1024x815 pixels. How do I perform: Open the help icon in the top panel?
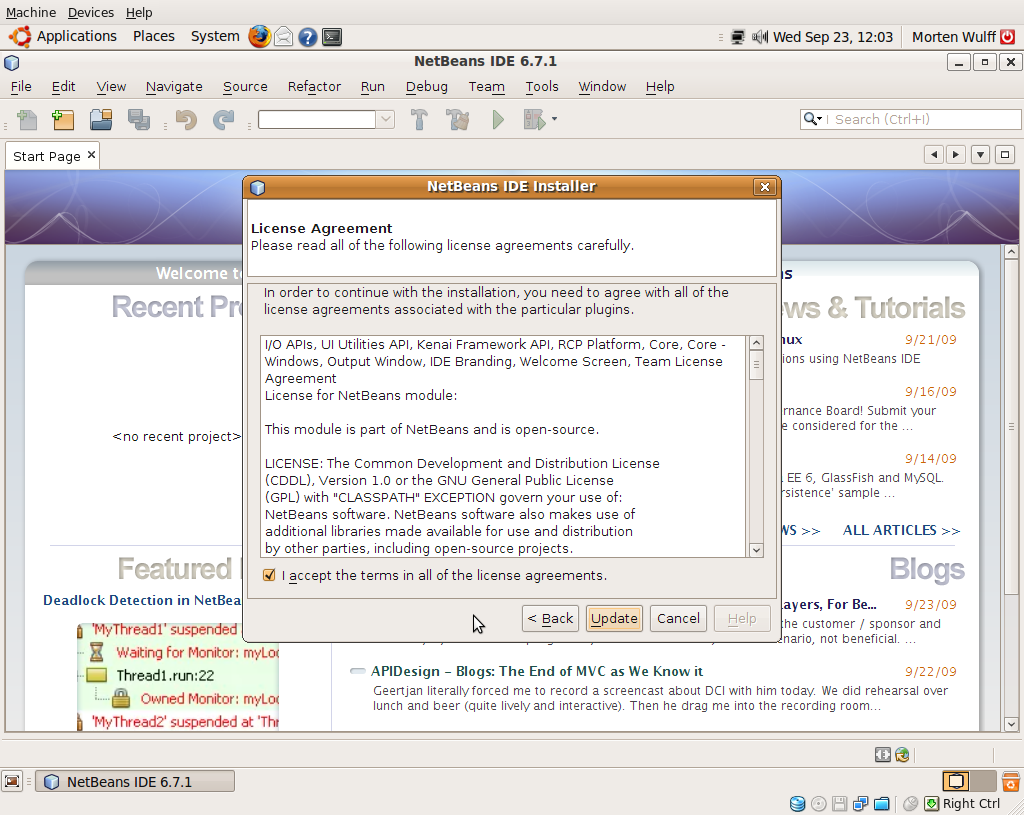point(308,37)
